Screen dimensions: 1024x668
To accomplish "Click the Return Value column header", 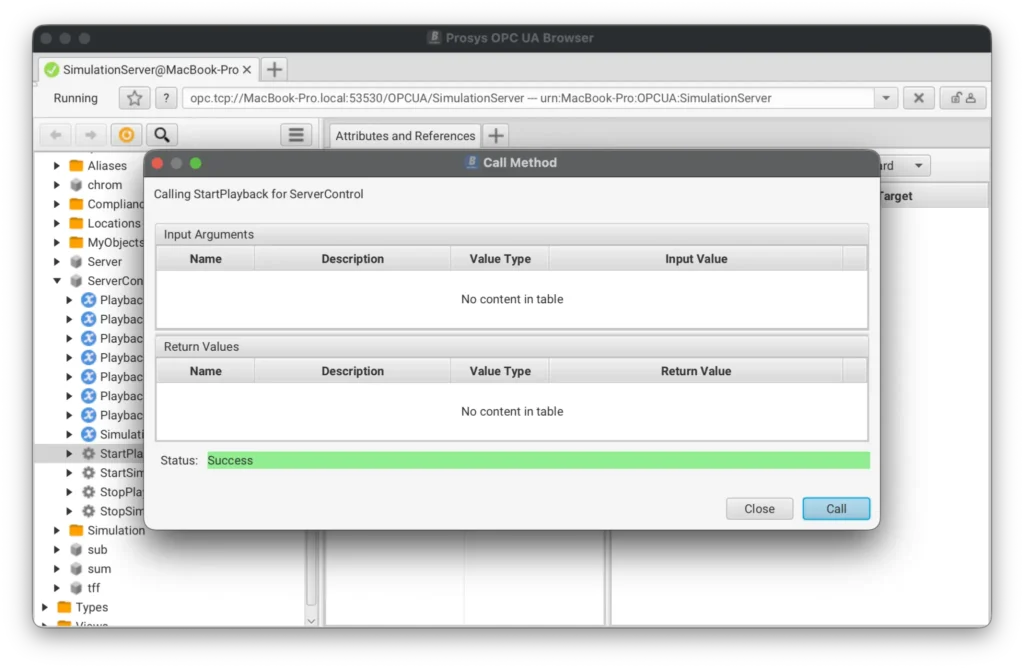I will pos(696,372).
